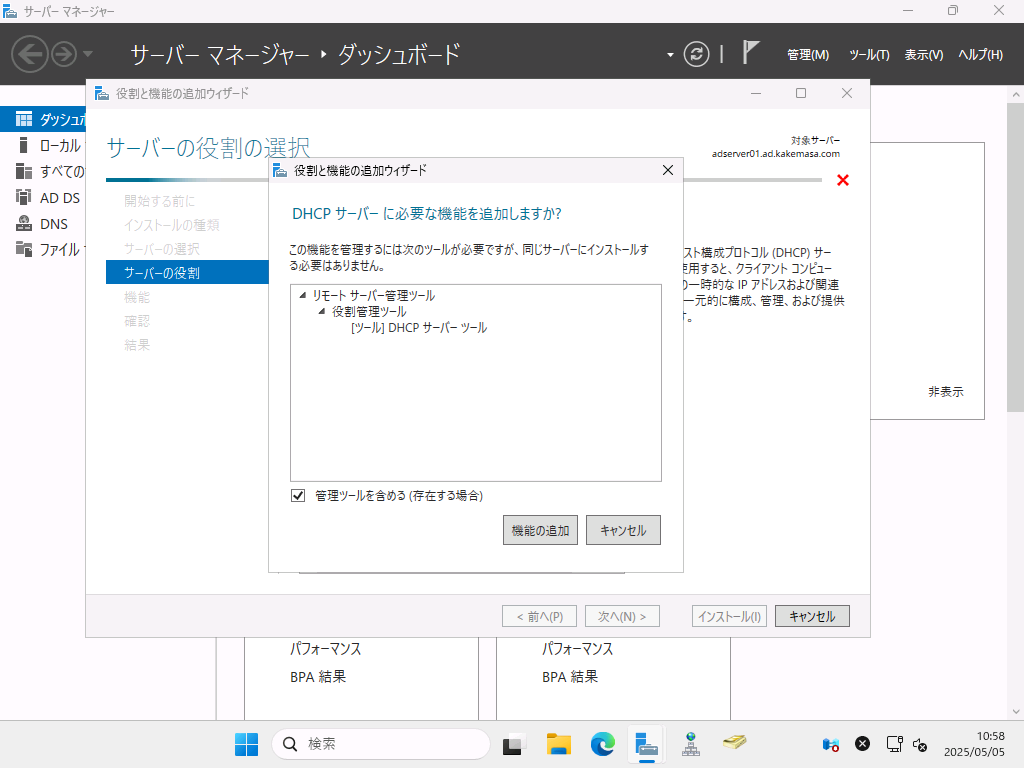Click the left パフォーマンス link on dashboard
This screenshot has height=768, width=1024.
click(x=325, y=648)
